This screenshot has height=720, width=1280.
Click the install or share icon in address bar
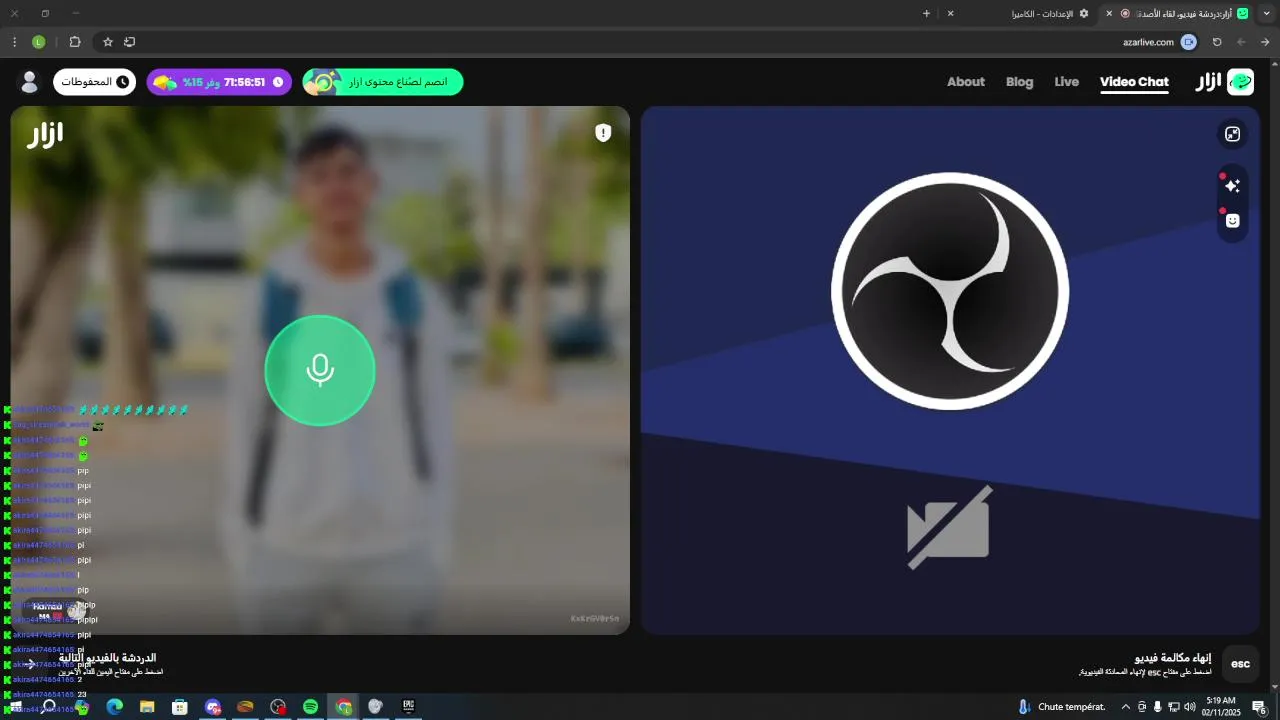[x=129, y=42]
